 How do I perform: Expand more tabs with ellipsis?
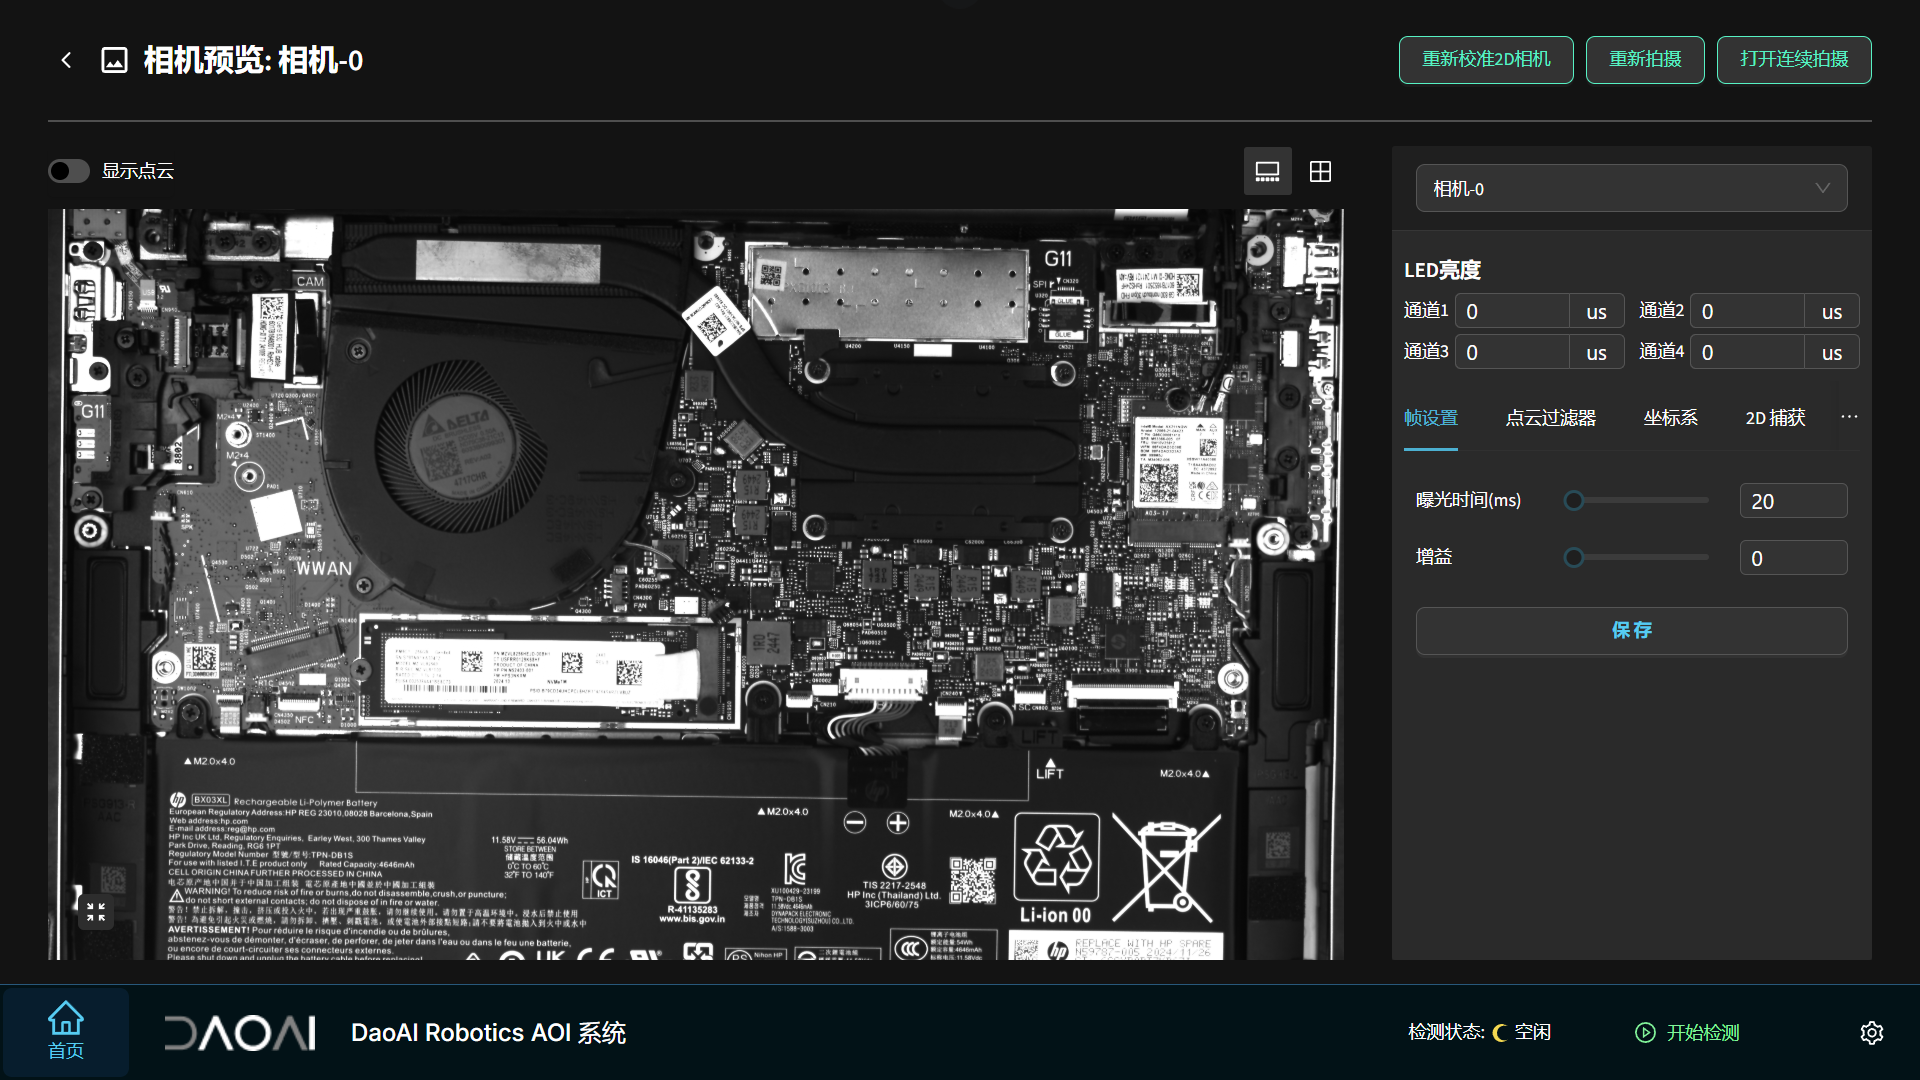(1849, 417)
